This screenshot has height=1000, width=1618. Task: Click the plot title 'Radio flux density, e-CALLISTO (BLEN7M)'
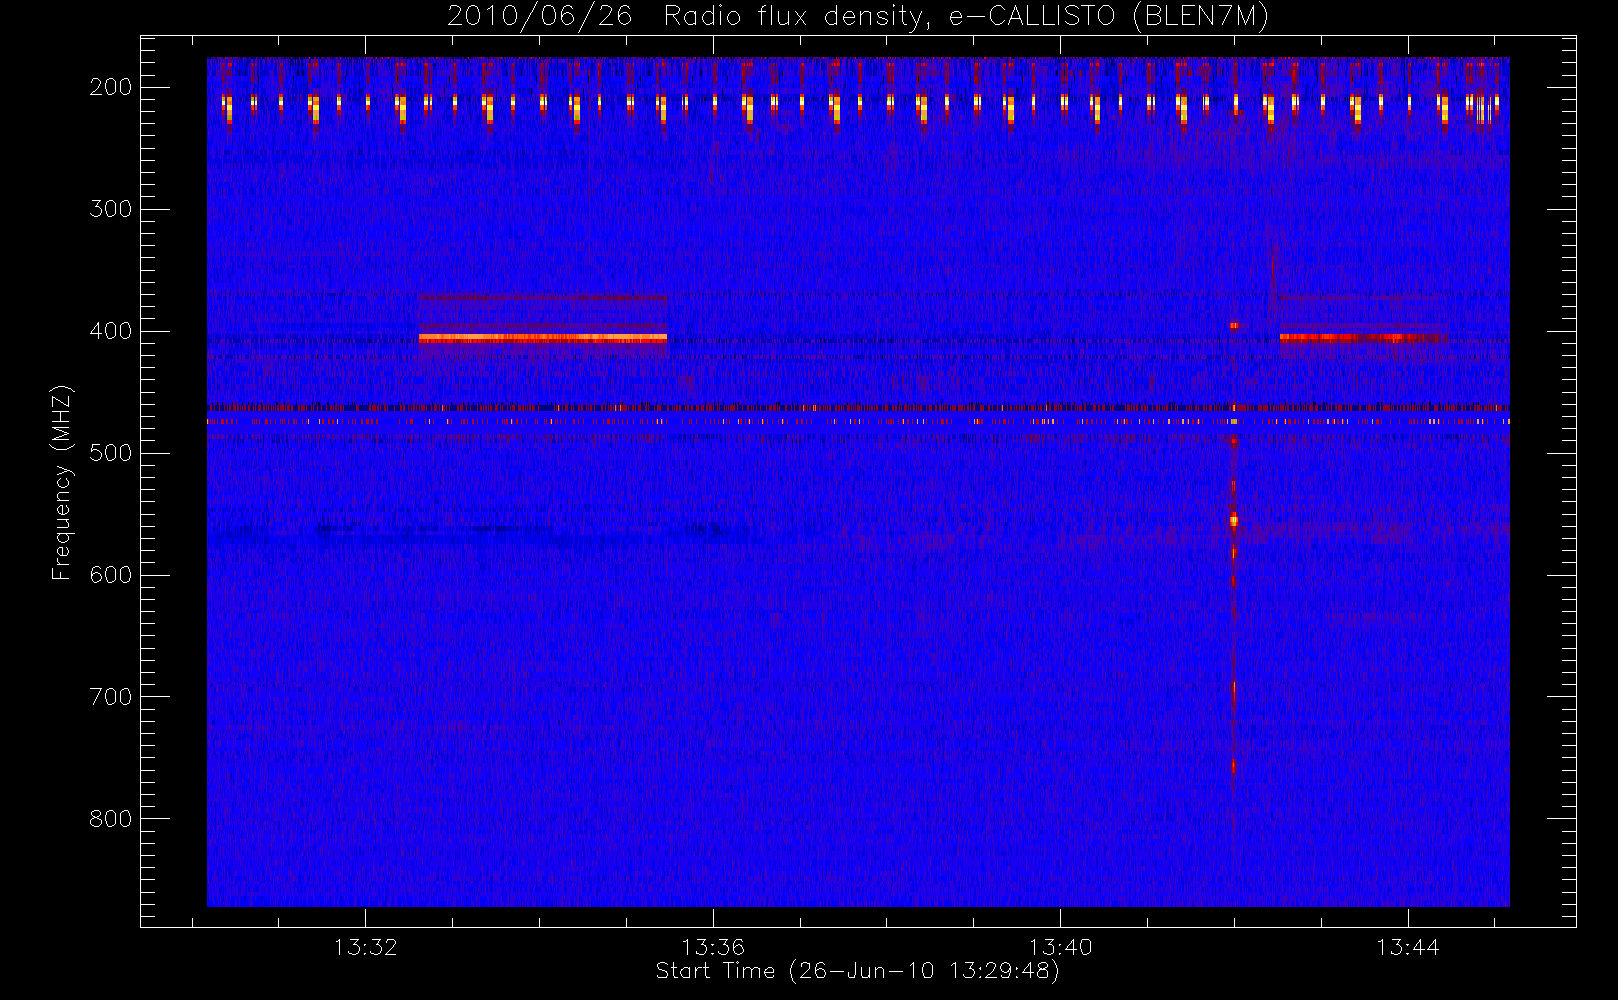coord(966,17)
